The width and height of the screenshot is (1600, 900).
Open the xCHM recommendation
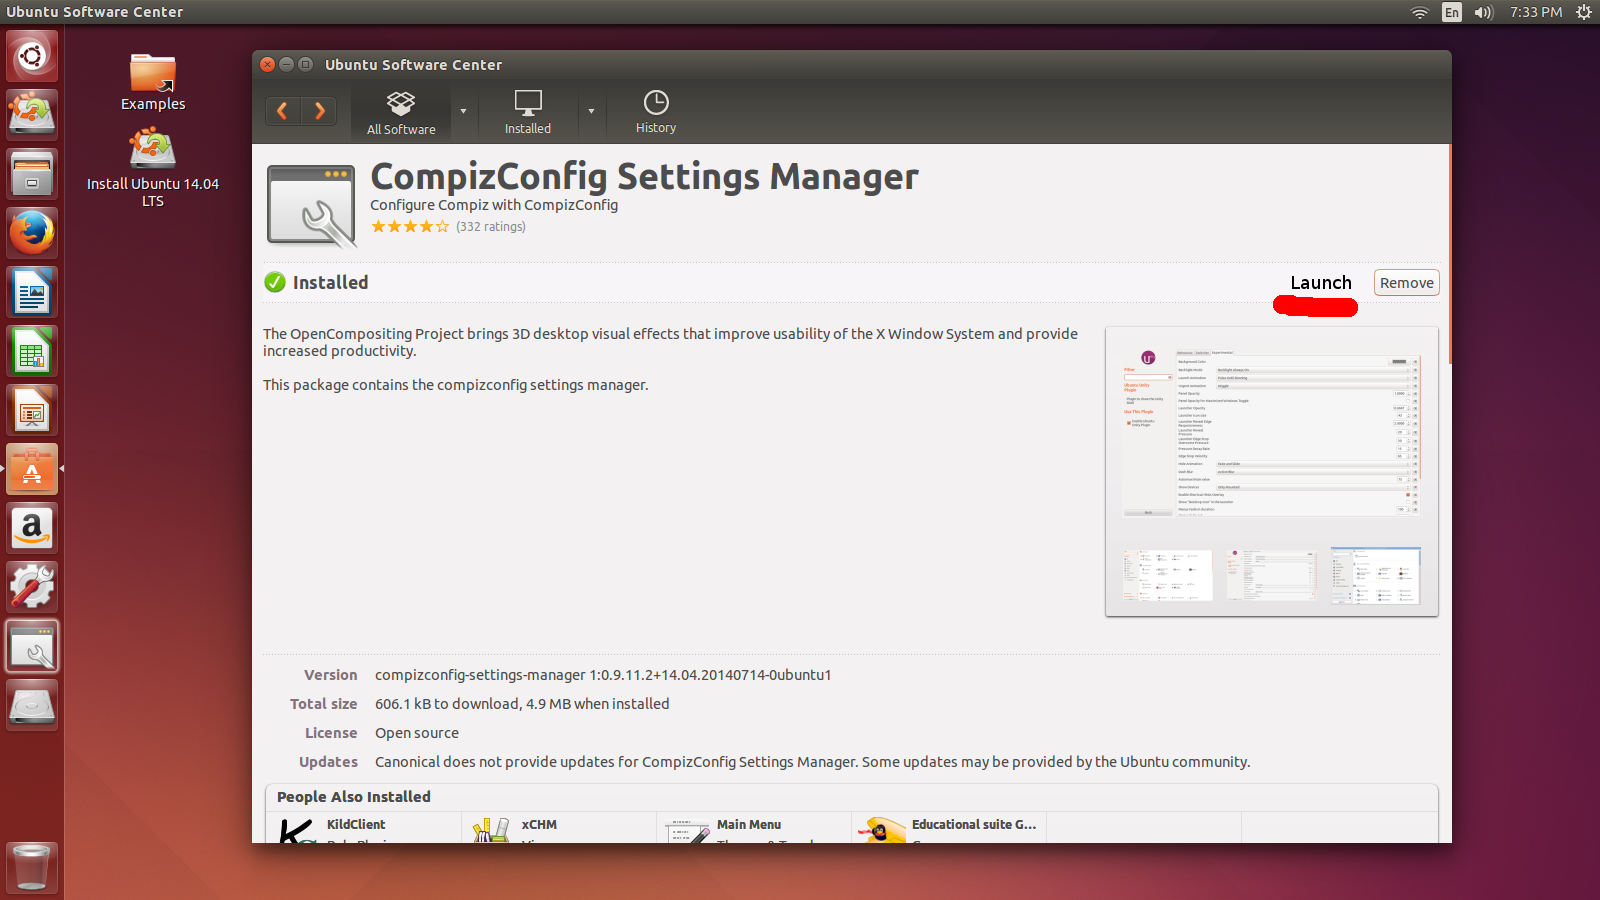[559, 828]
